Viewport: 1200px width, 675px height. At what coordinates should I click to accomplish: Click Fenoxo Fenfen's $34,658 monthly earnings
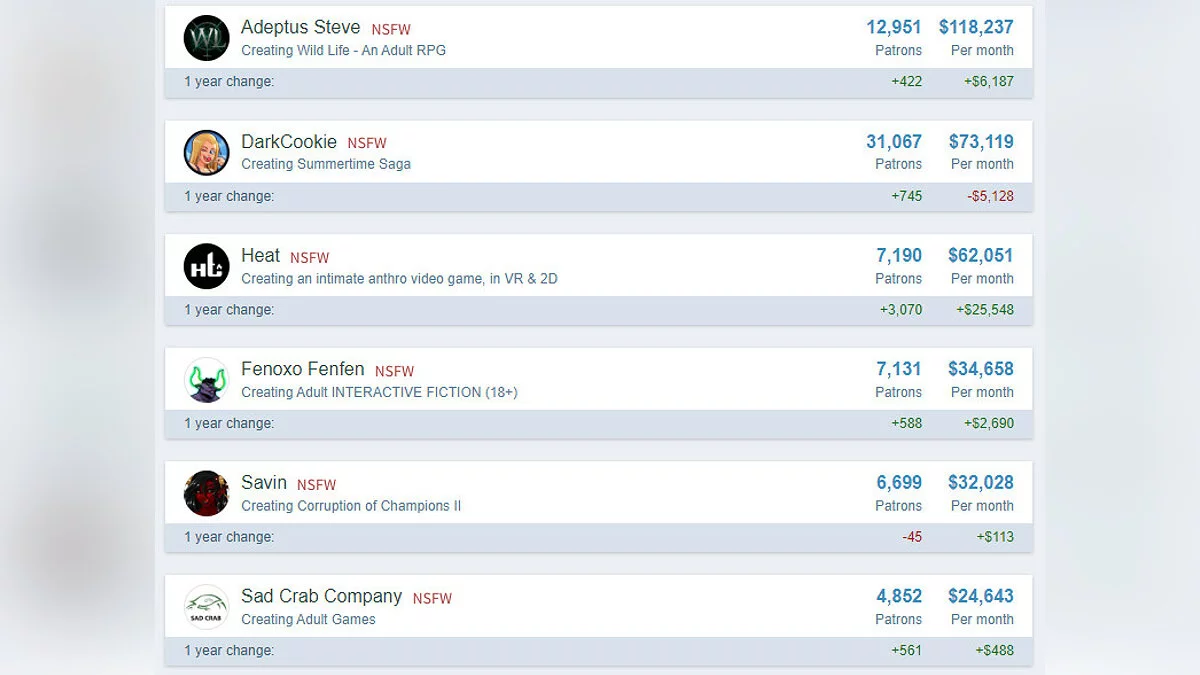tap(980, 369)
